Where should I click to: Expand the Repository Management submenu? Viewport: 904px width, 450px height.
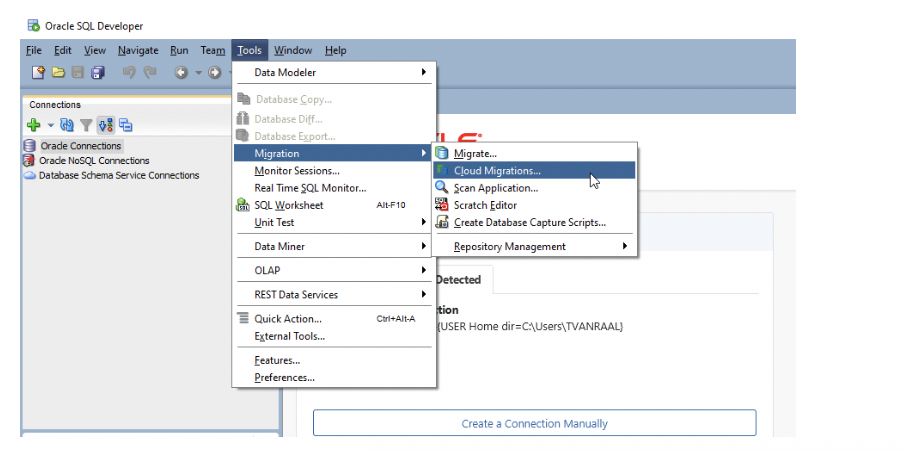(534, 246)
